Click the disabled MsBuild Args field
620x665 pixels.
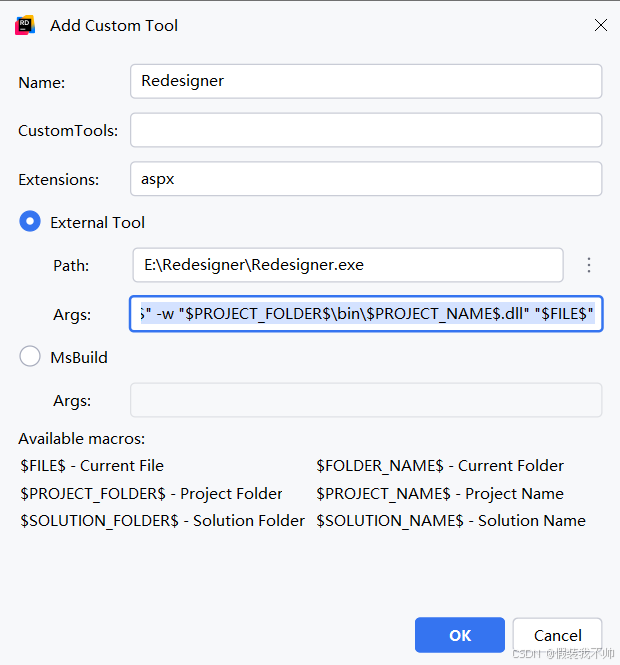point(366,400)
